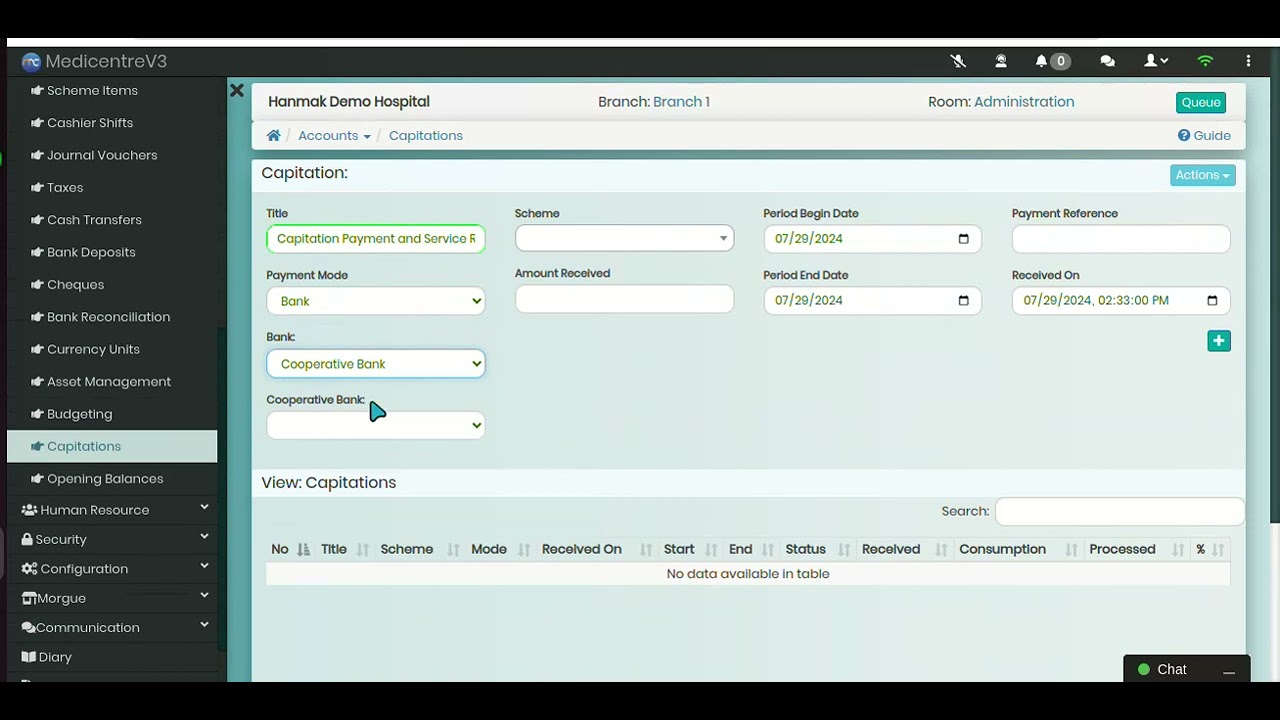Sort table by % column

(1210, 549)
